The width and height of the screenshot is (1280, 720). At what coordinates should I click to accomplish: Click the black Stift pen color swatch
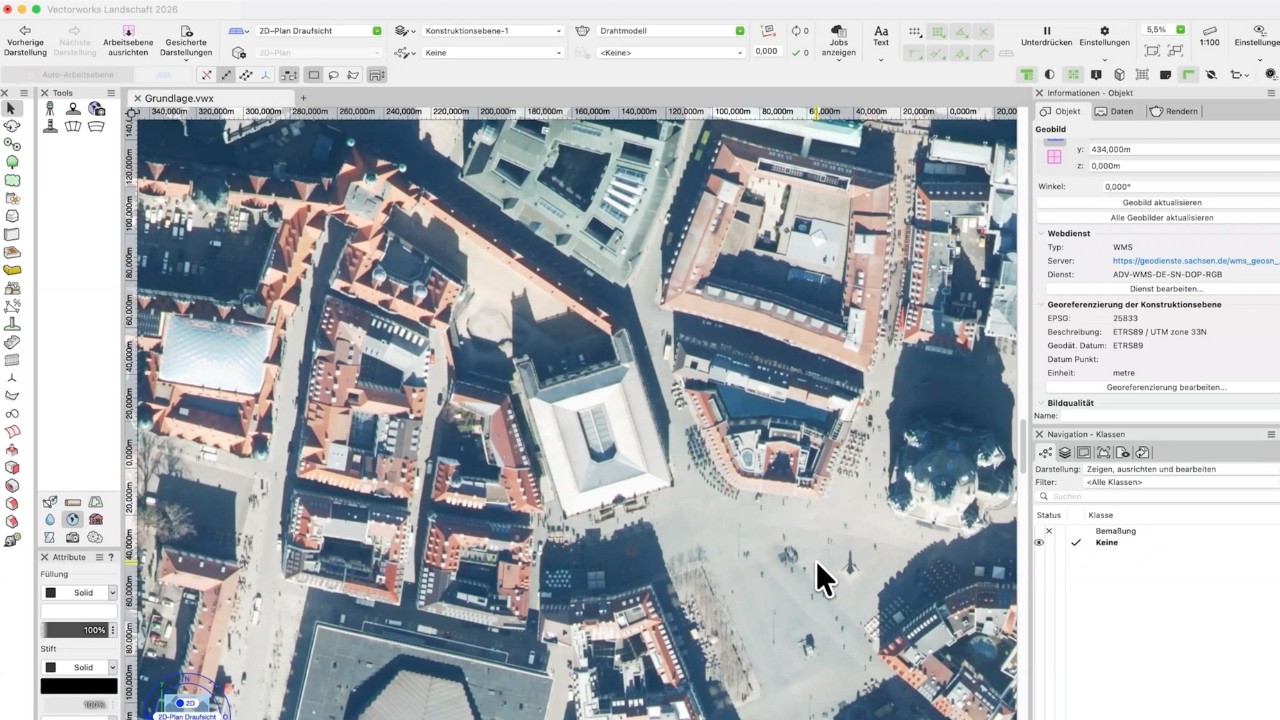(79, 686)
